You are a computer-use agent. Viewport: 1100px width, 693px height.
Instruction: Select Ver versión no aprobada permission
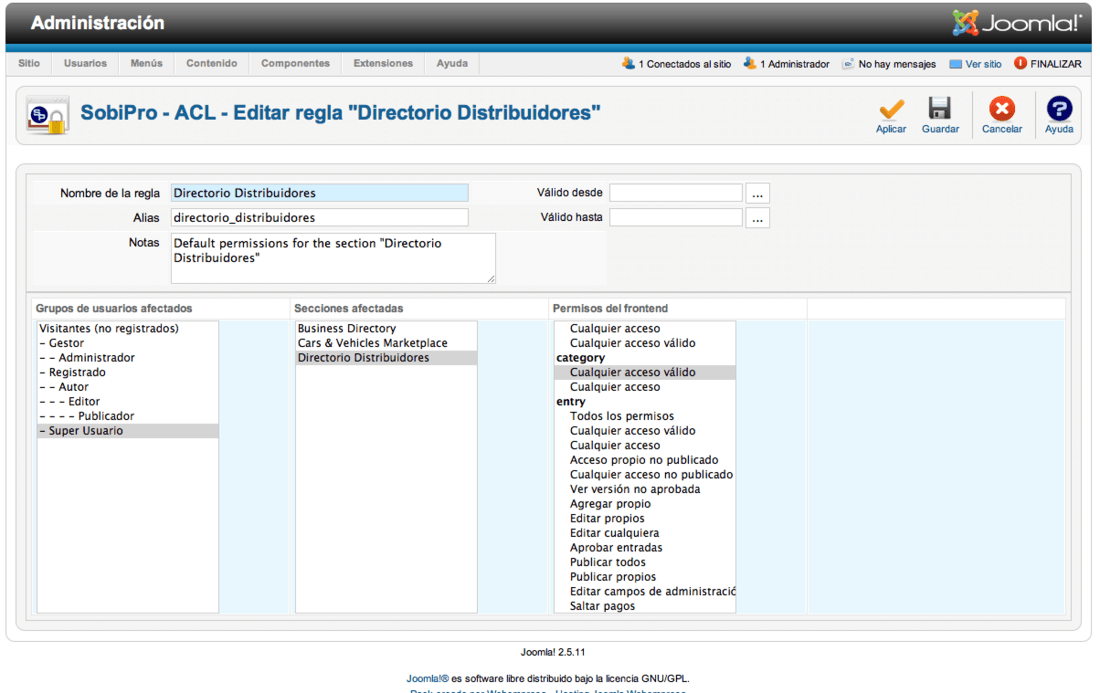click(645, 490)
